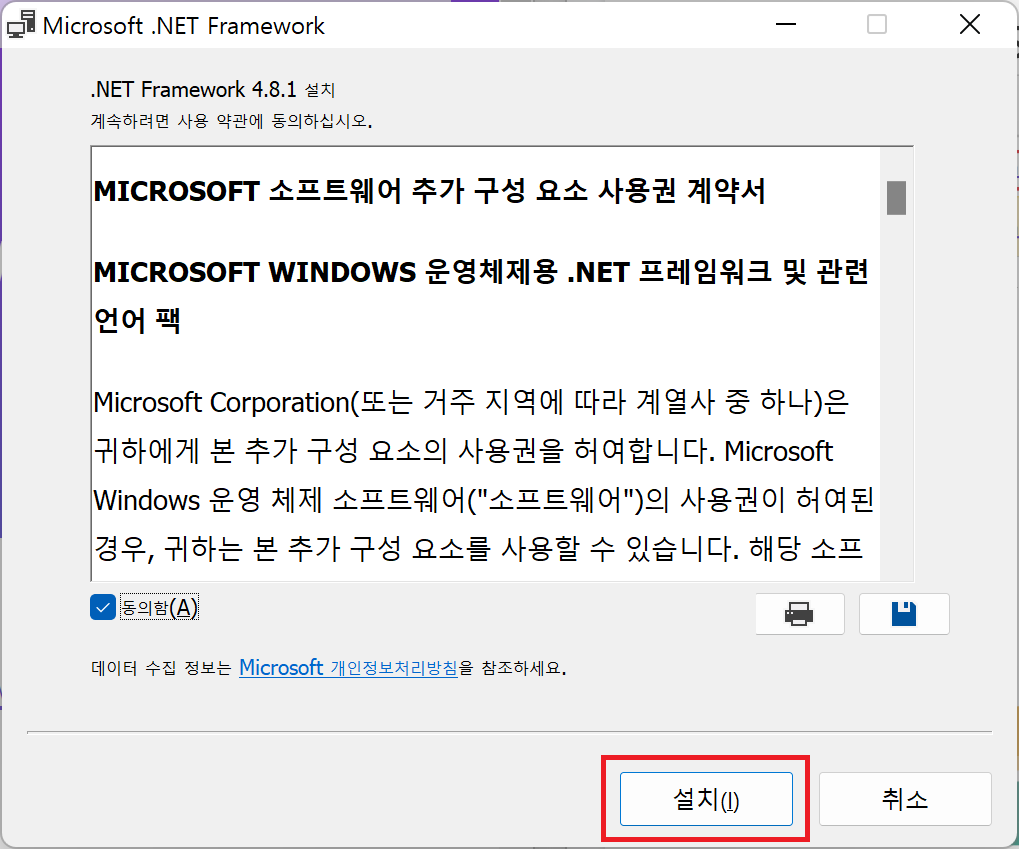The height and width of the screenshot is (849, 1019).
Task: Click the 'Microsoft Corporation(또는 거주' paragraph line
Action: click(x=471, y=402)
